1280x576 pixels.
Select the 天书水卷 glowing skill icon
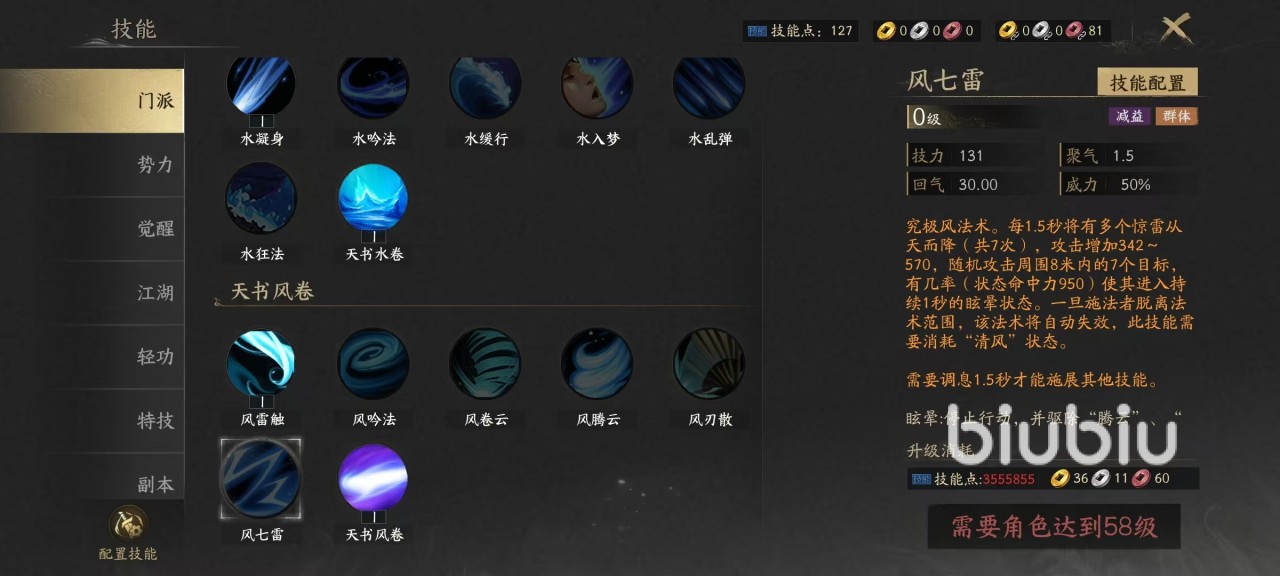(373, 198)
